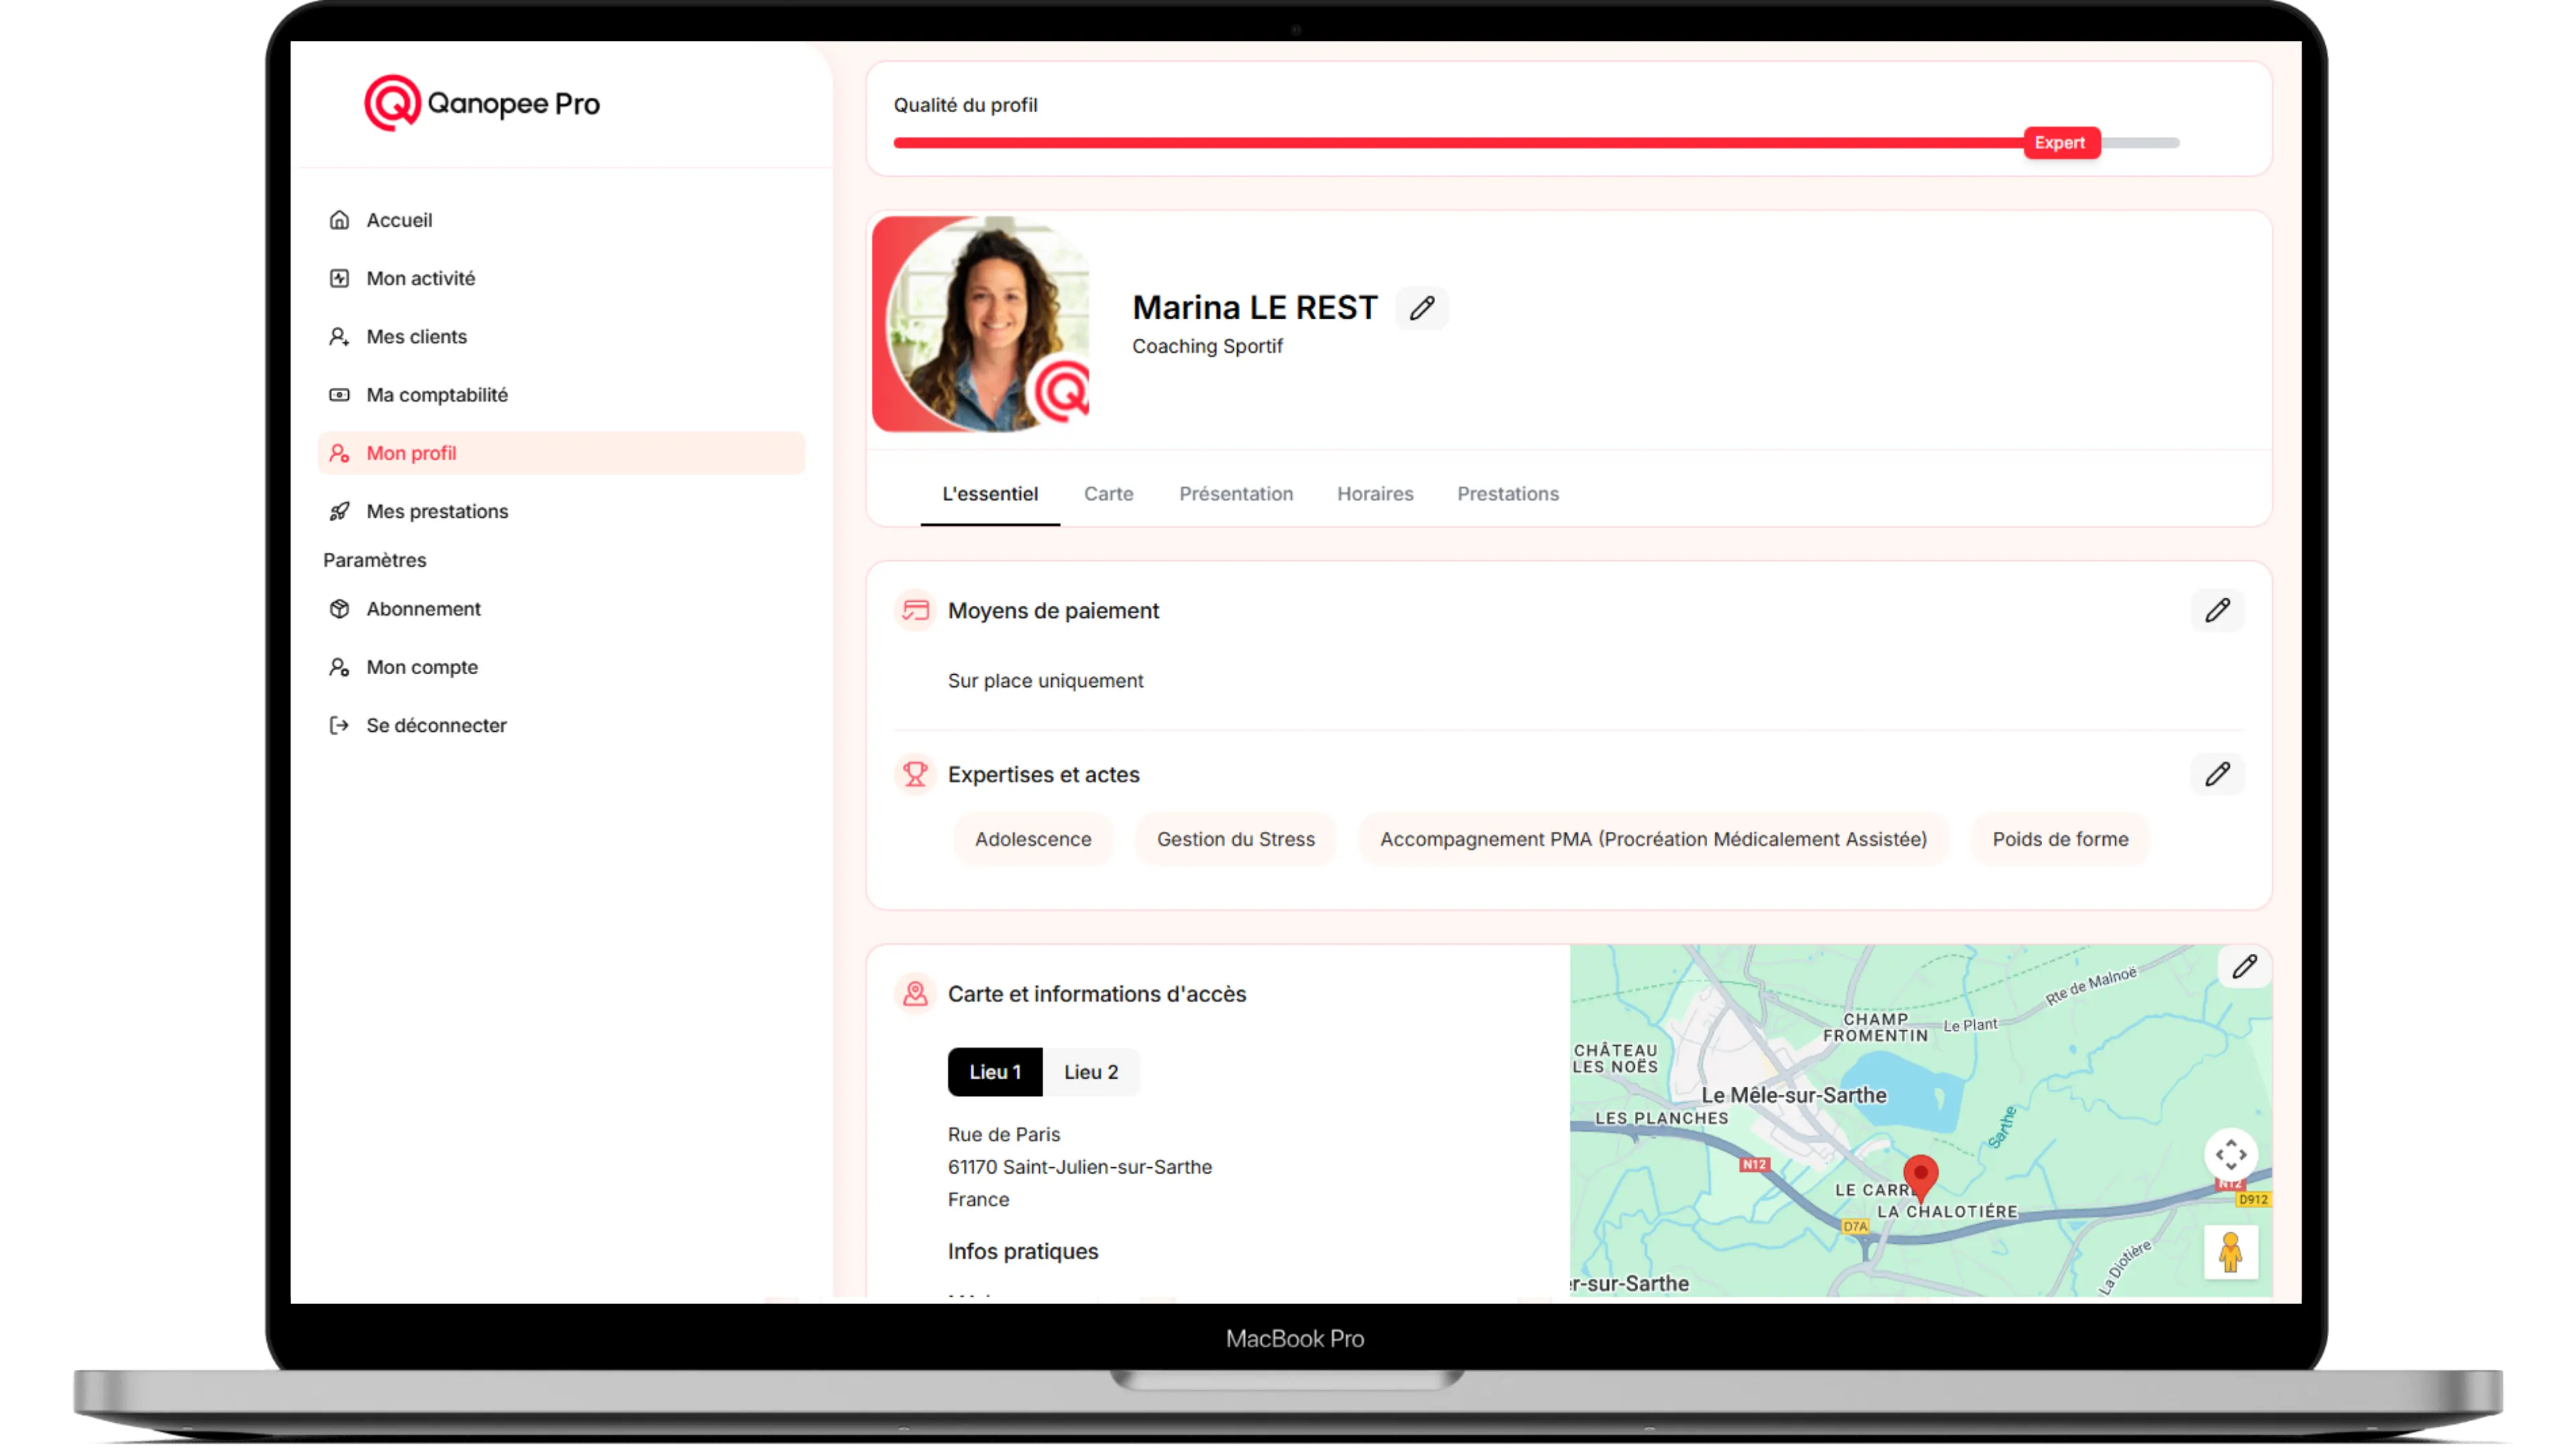
Task: Edit the Moyens de paiement section
Action: click(x=2217, y=610)
